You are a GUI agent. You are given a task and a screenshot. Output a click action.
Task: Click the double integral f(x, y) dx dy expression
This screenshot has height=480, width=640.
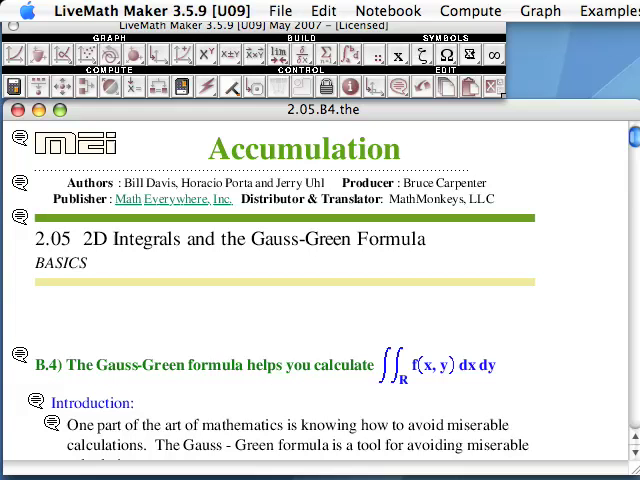(x=437, y=365)
